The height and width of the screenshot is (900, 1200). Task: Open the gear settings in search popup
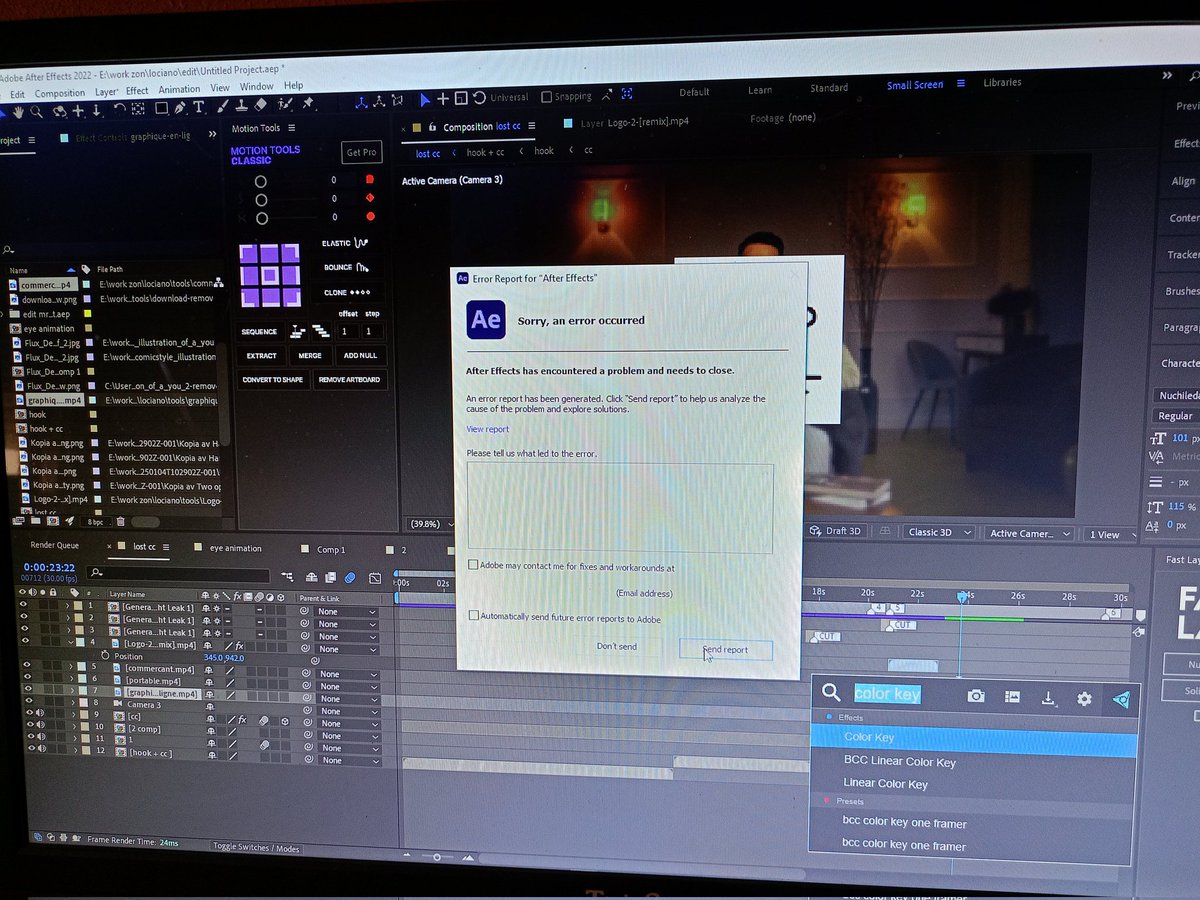coord(1084,699)
